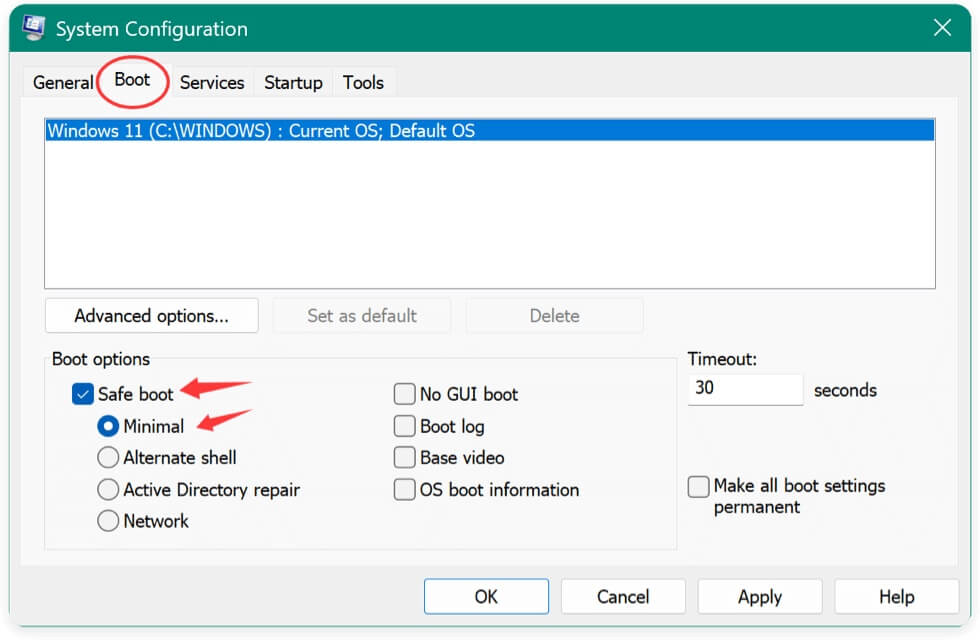
Task: Open the Services tab
Action: pos(211,83)
